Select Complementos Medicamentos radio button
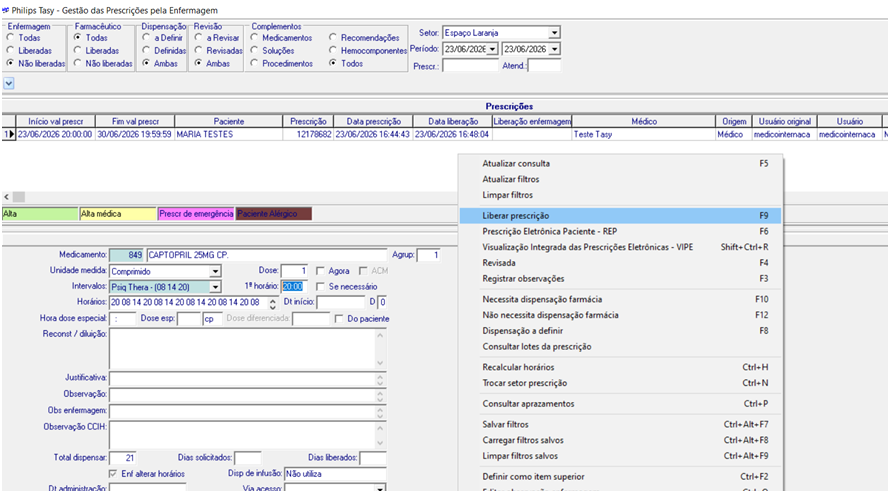The image size is (890, 493). coord(254,37)
